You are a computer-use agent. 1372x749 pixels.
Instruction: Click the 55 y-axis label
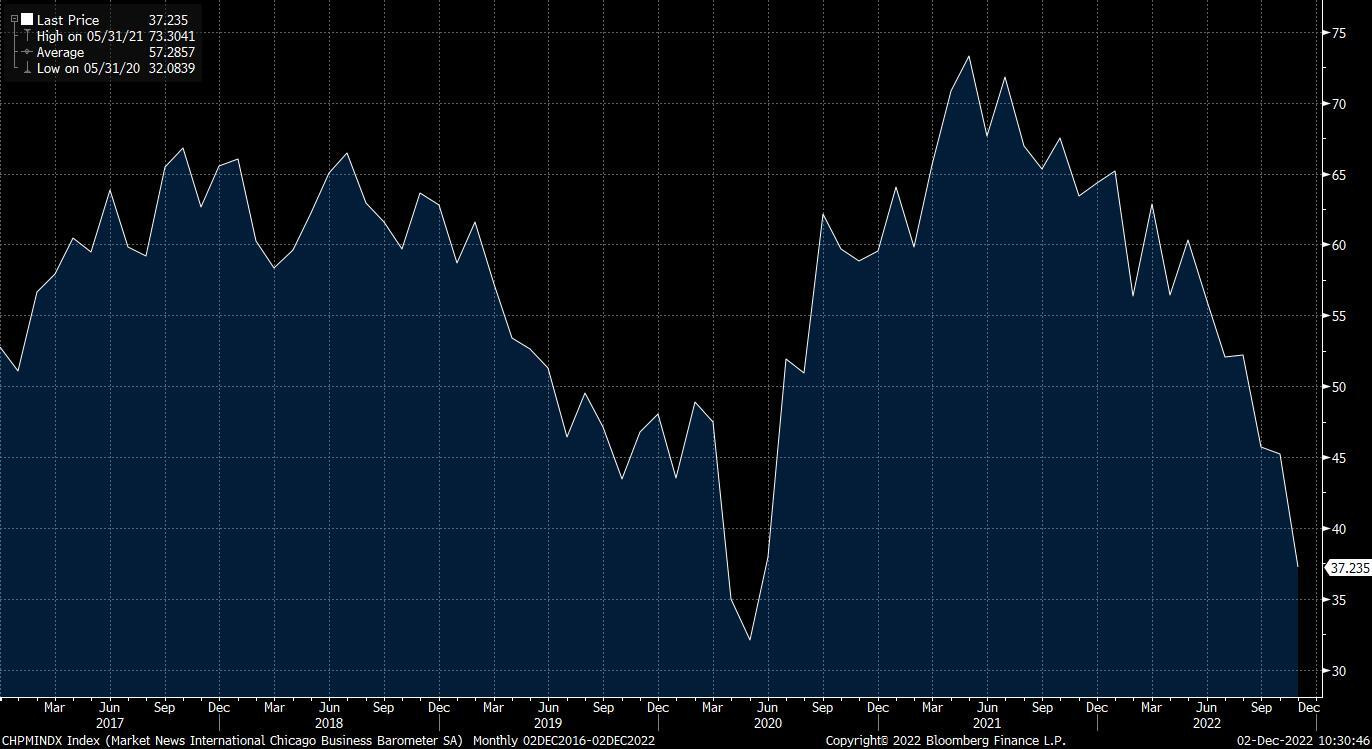(1338, 316)
